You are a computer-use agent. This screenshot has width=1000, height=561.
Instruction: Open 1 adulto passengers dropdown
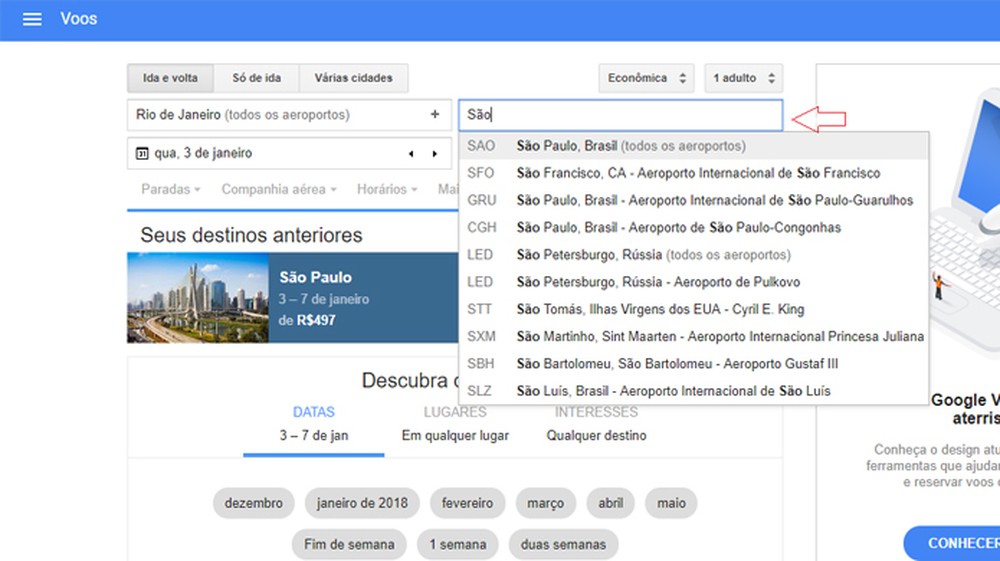pyautogui.click(x=744, y=78)
